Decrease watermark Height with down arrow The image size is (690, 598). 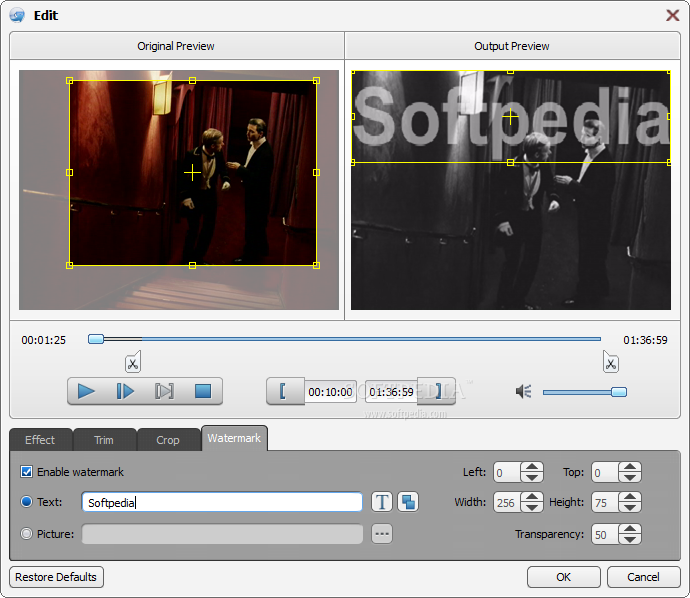click(x=630, y=507)
